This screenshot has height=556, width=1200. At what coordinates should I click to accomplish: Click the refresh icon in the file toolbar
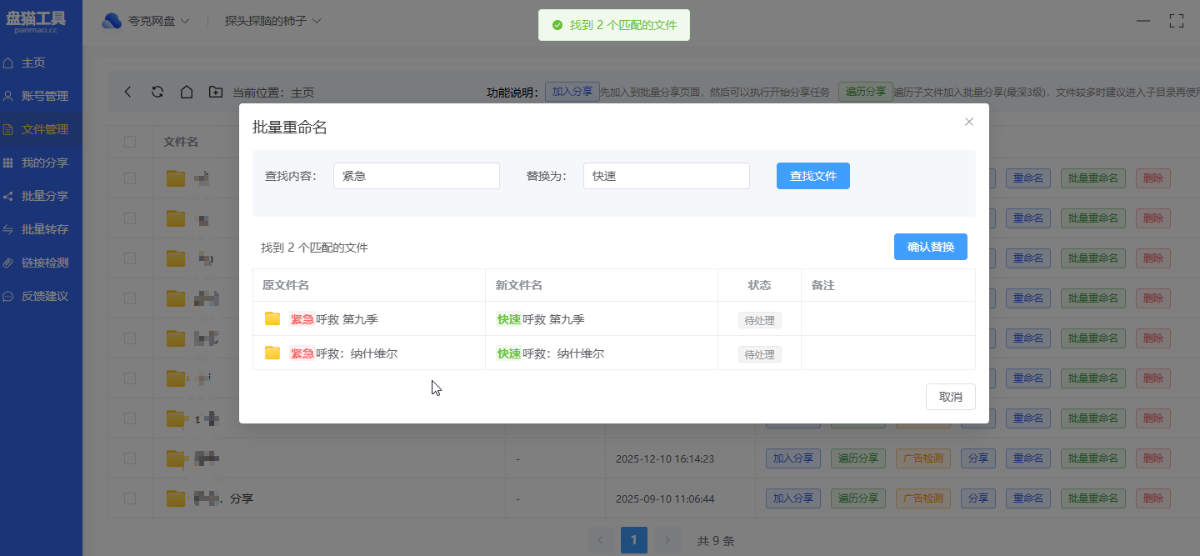pos(157,92)
